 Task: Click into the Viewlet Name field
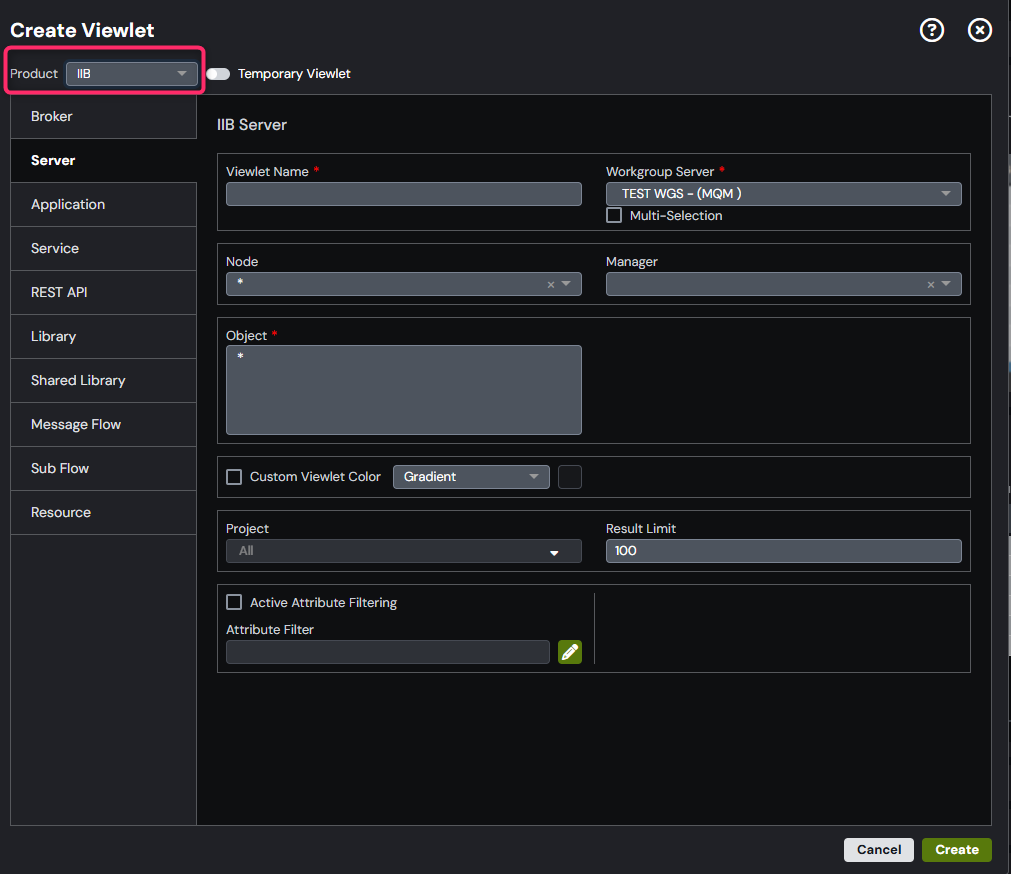tap(404, 194)
